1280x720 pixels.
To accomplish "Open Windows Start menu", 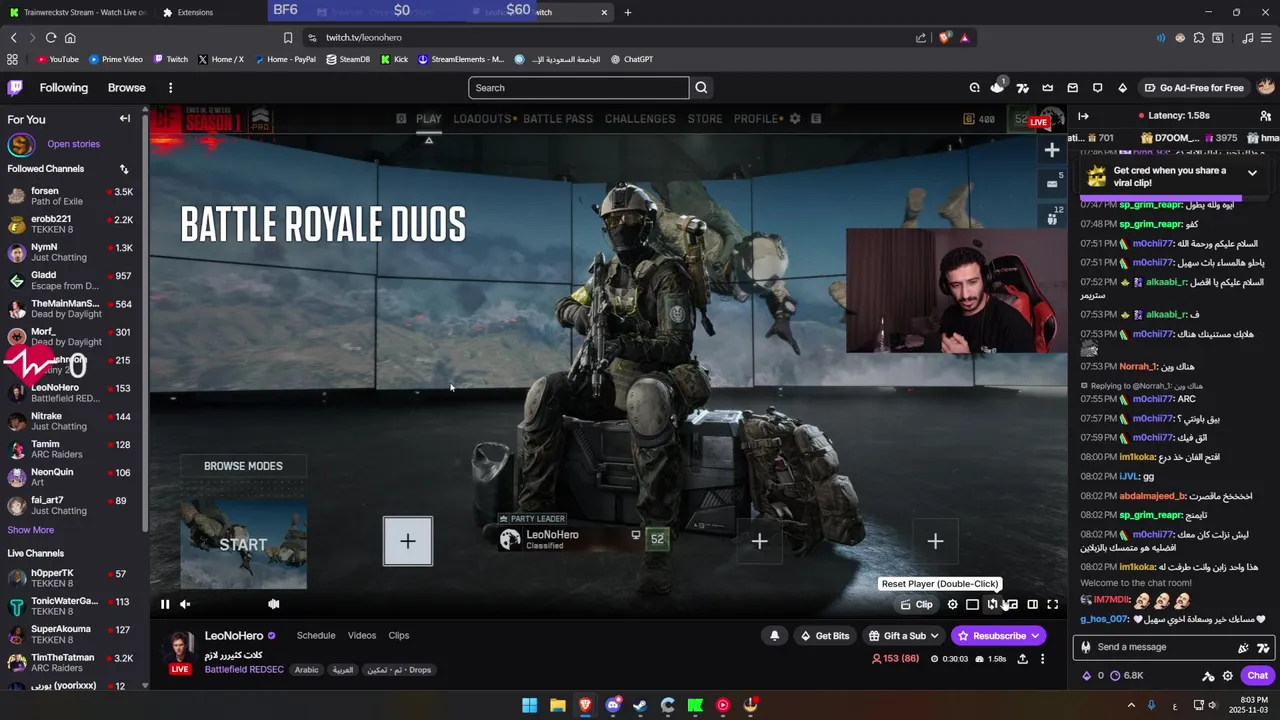I will pos(530,705).
